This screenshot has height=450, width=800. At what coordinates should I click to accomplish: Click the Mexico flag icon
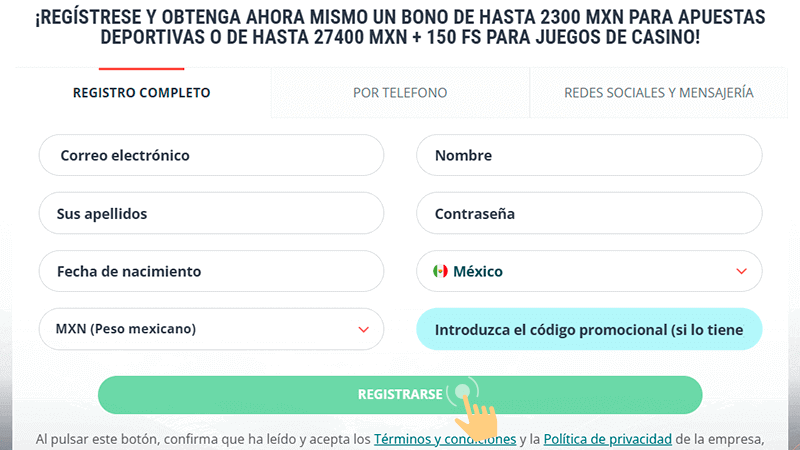(440, 271)
